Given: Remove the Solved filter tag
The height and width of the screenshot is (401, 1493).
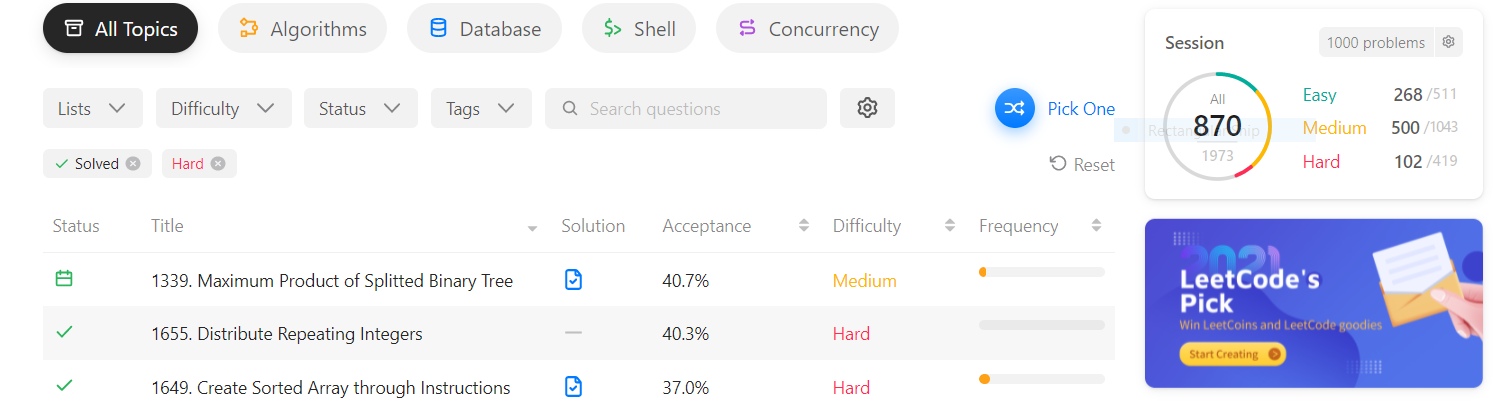Looking at the screenshot, I should pyautogui.click(x=133, y=164).
